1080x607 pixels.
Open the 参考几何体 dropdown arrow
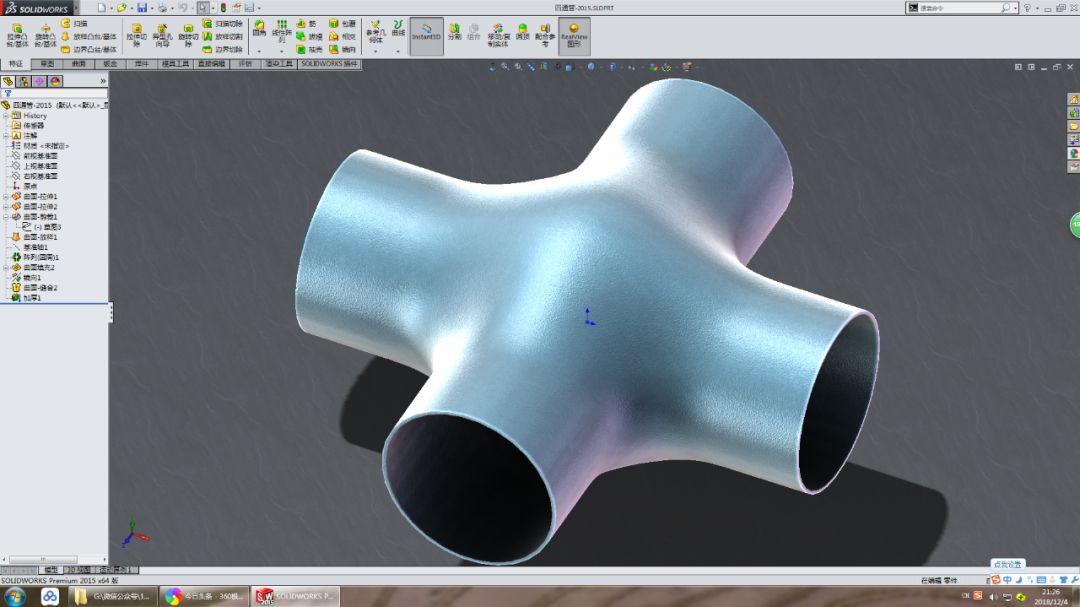(x=376, y=49)
